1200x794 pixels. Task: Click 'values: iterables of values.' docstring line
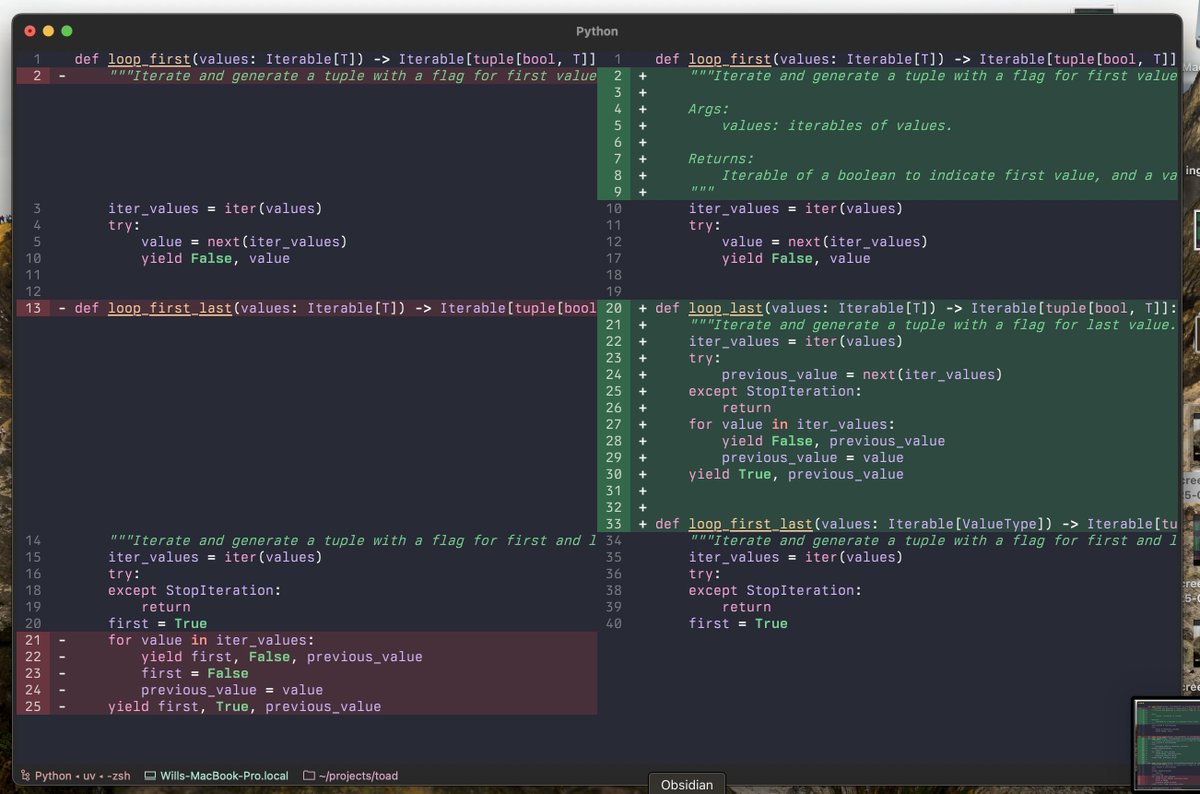click(837, 126)
